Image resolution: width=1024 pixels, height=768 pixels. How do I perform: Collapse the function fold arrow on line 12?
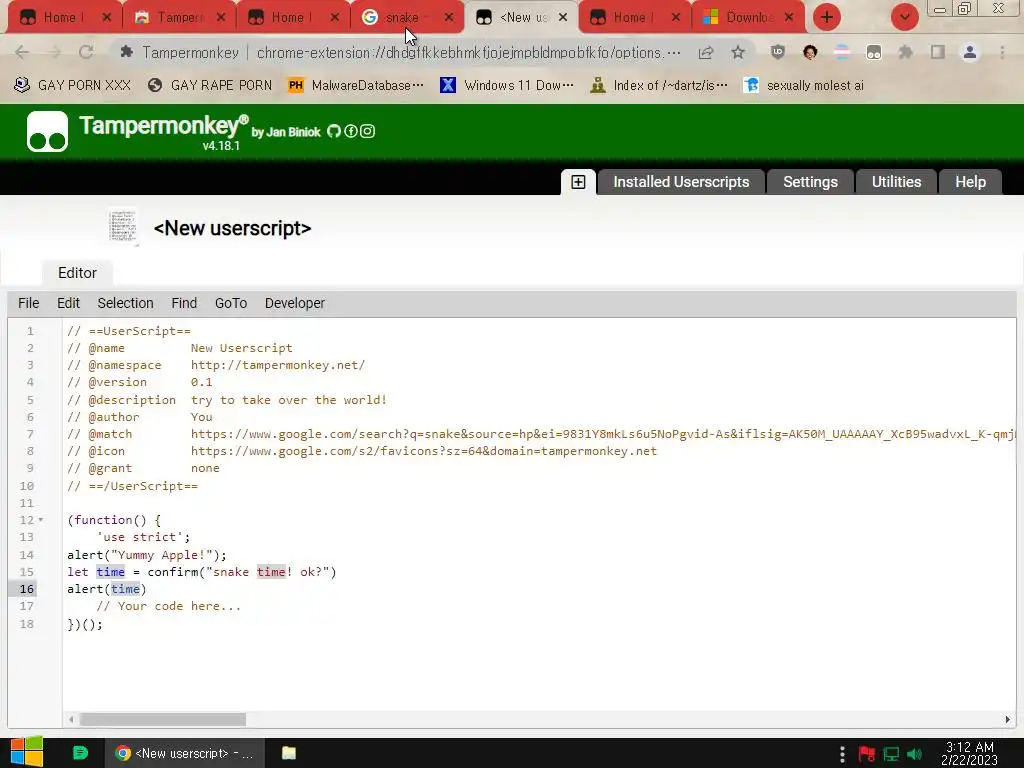40,520
